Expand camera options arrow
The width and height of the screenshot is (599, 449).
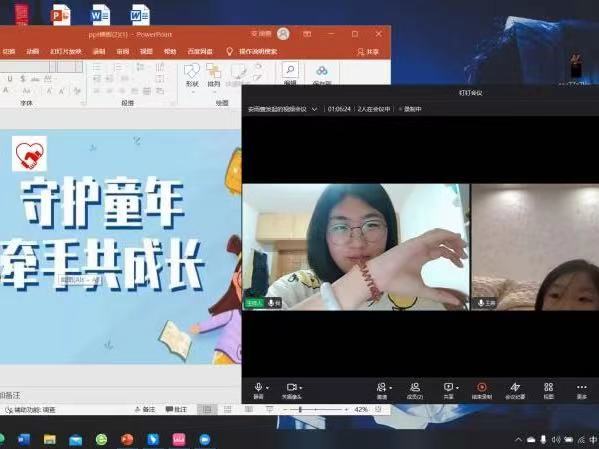301,388
